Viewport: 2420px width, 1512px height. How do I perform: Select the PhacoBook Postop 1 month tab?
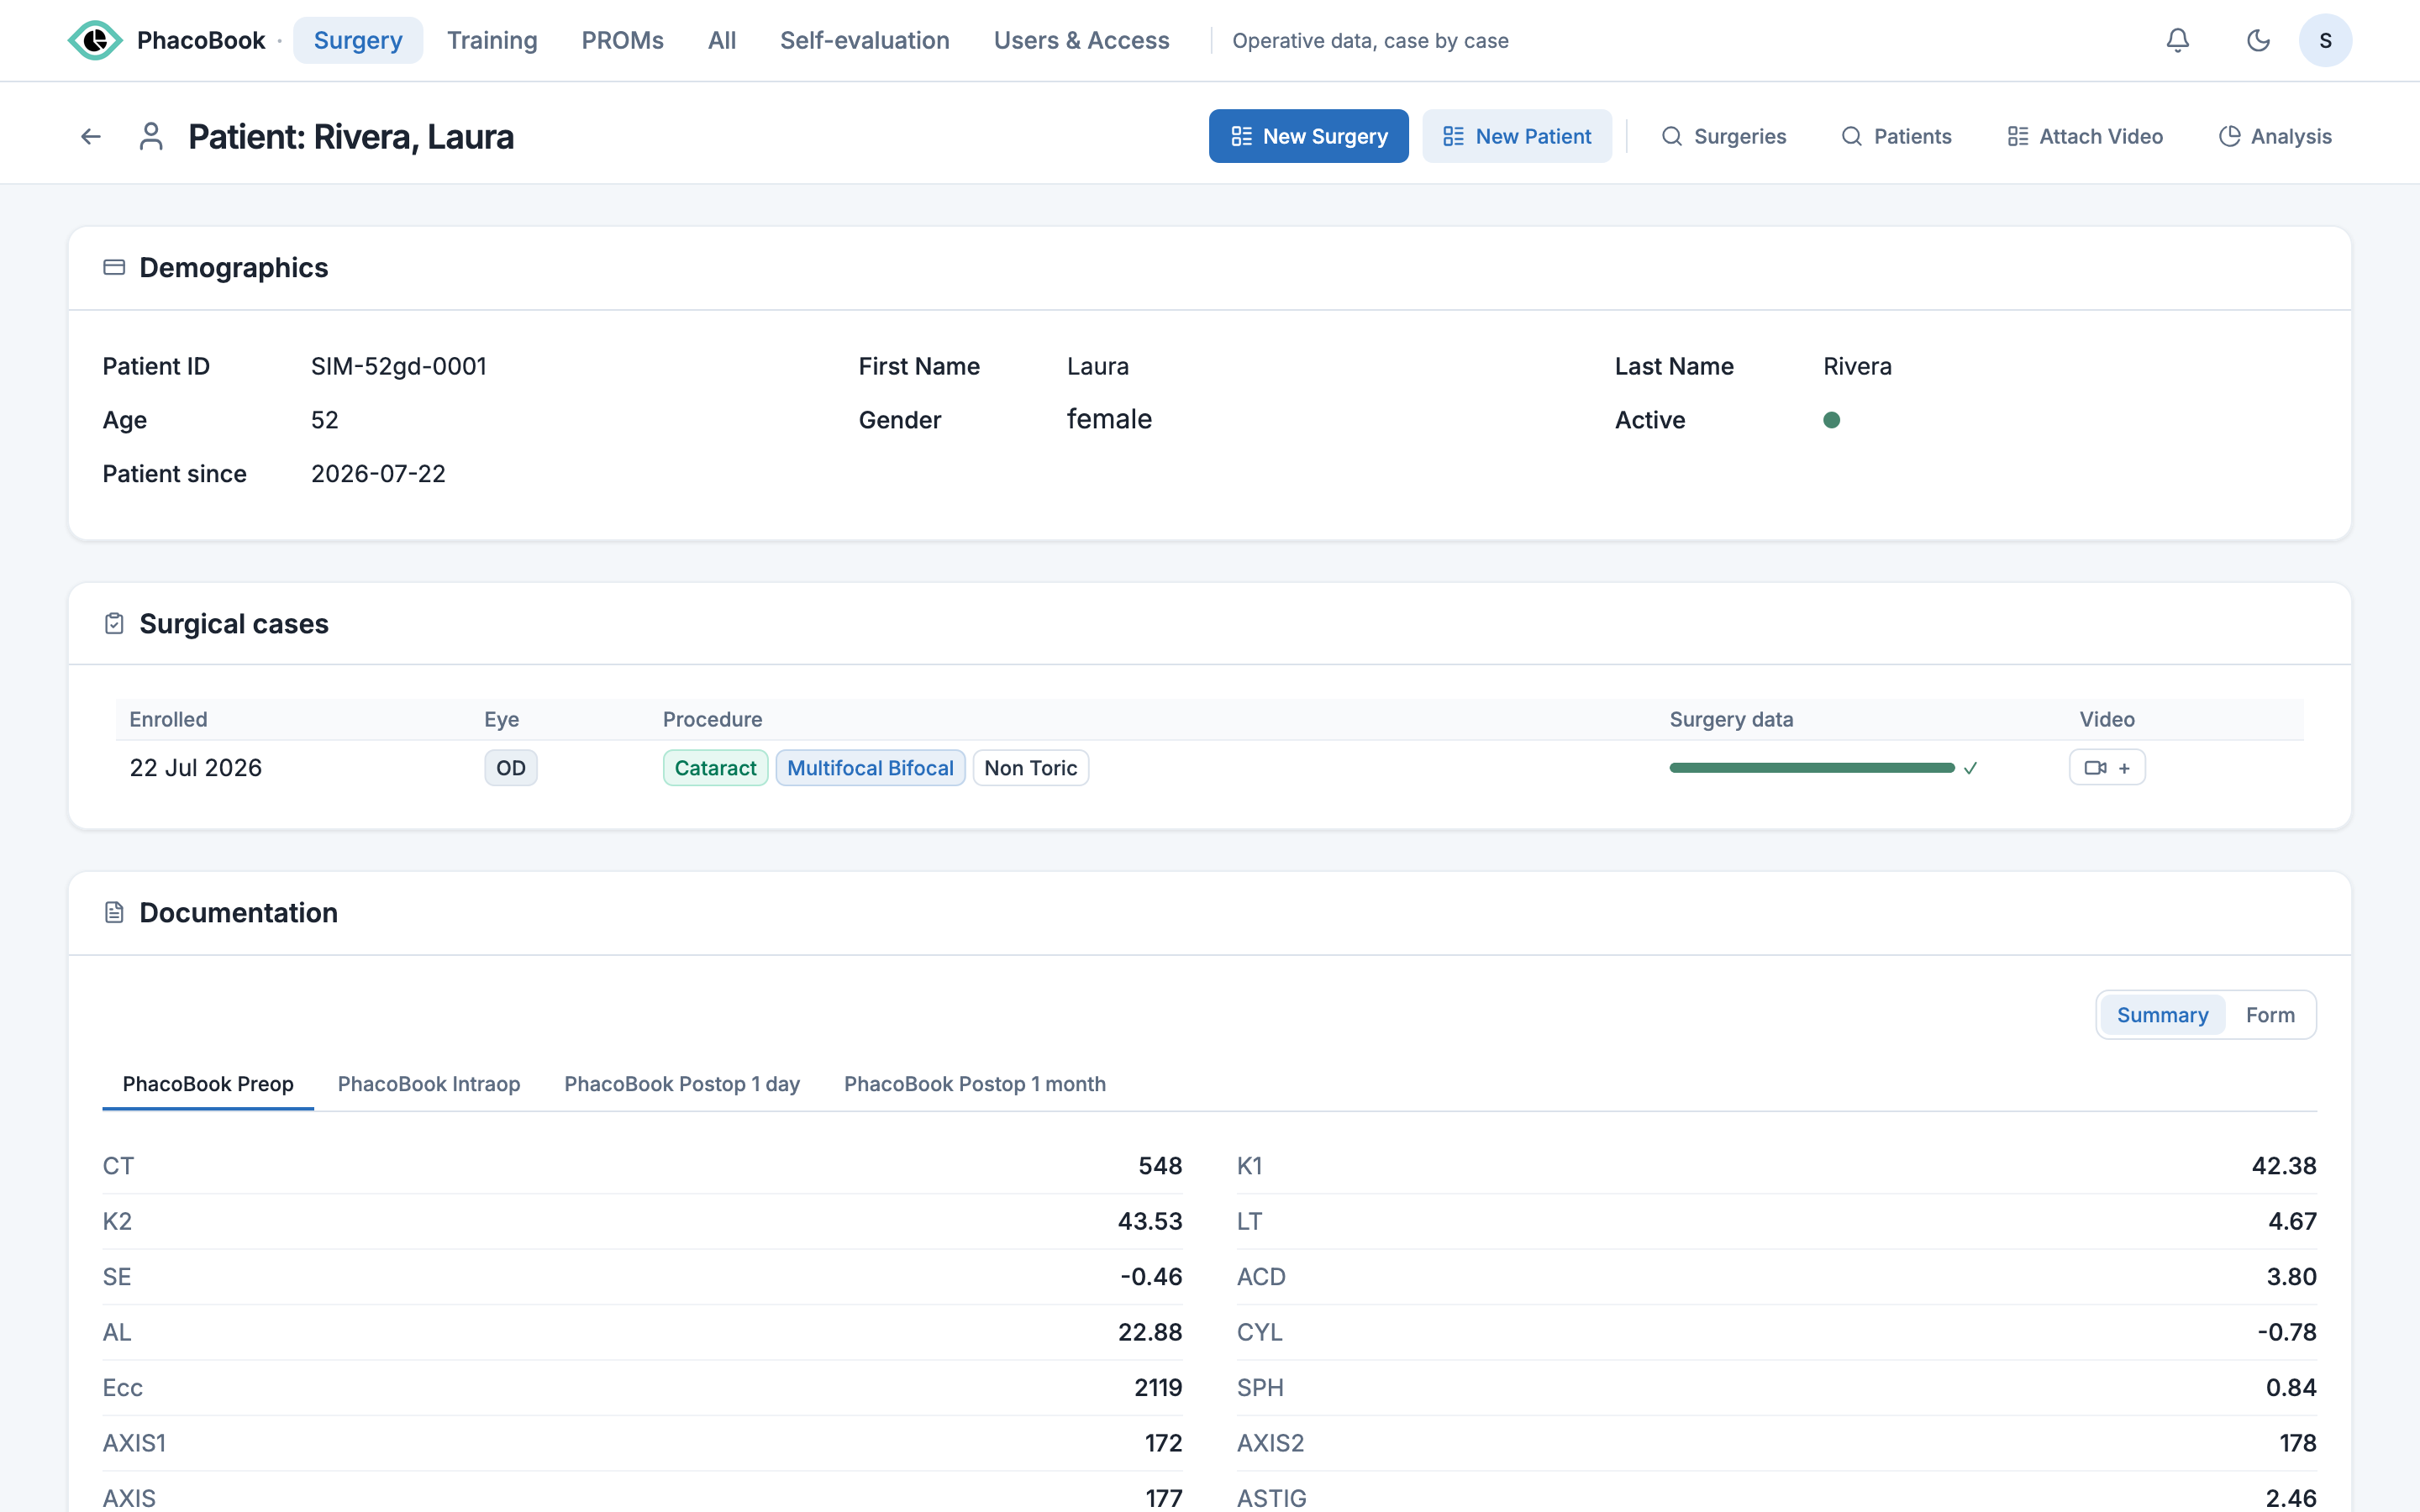975,1084
